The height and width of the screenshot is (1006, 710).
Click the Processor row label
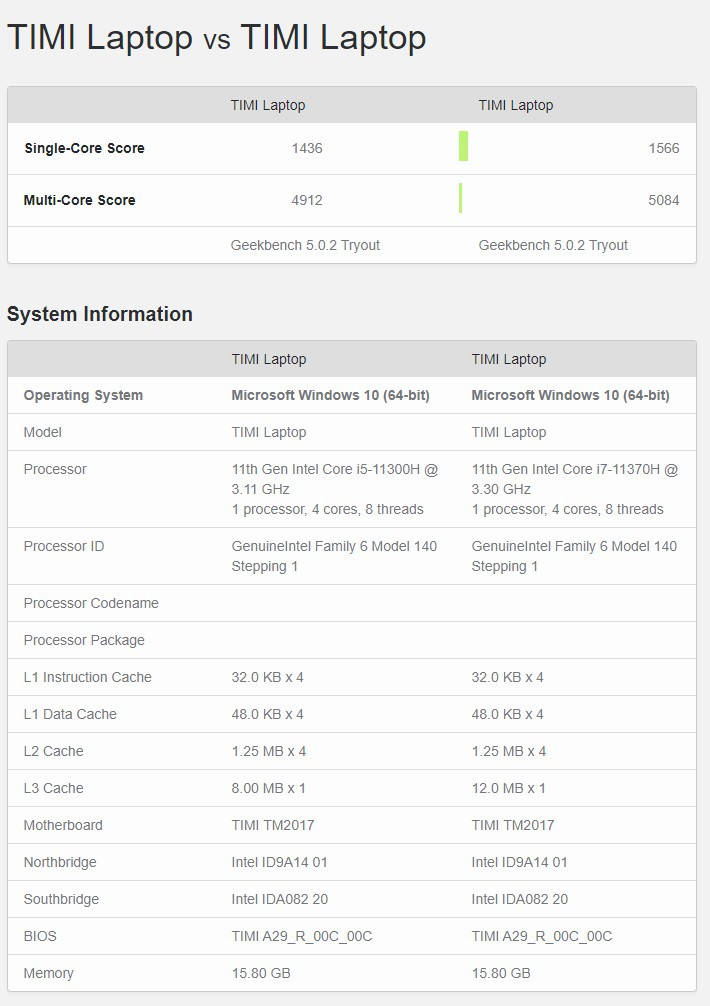click(x=55, y=469)
